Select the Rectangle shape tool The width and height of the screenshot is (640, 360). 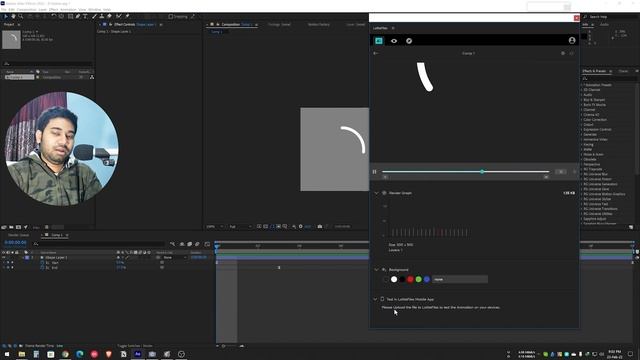tap(70, 16)
